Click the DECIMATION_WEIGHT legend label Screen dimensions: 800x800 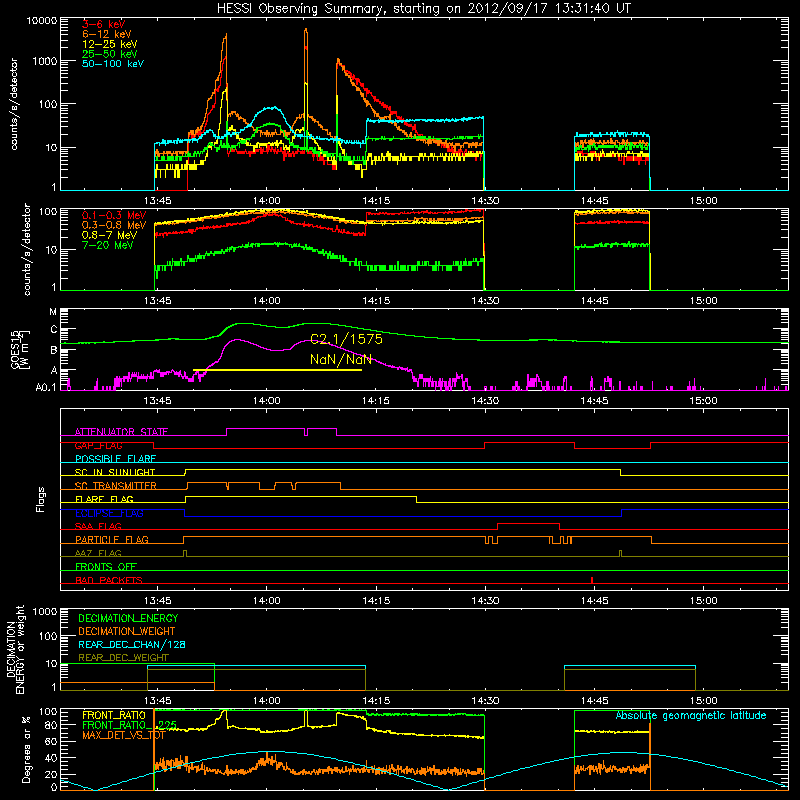click(127, 631)
